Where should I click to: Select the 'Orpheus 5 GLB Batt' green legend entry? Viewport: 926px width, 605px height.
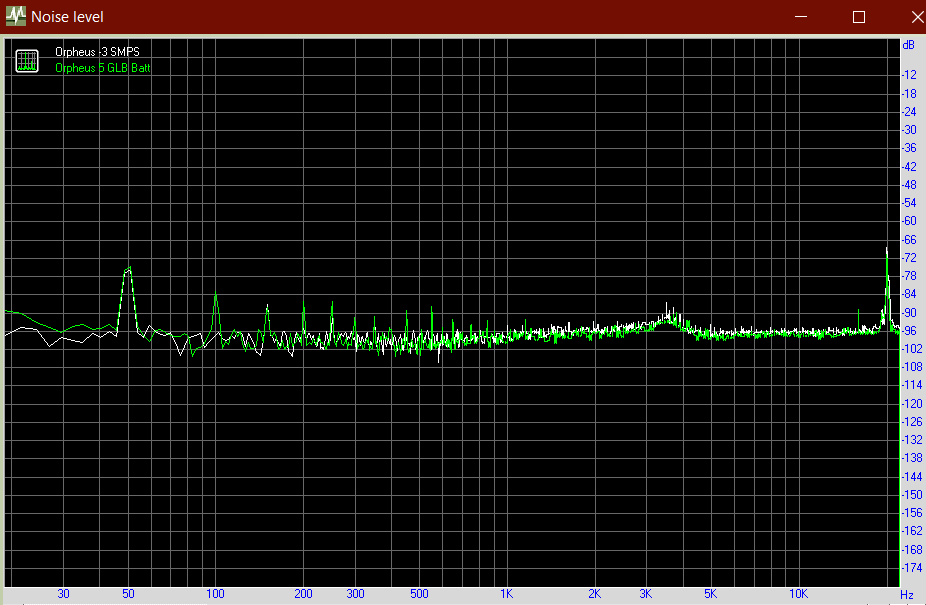coord(103,68)
